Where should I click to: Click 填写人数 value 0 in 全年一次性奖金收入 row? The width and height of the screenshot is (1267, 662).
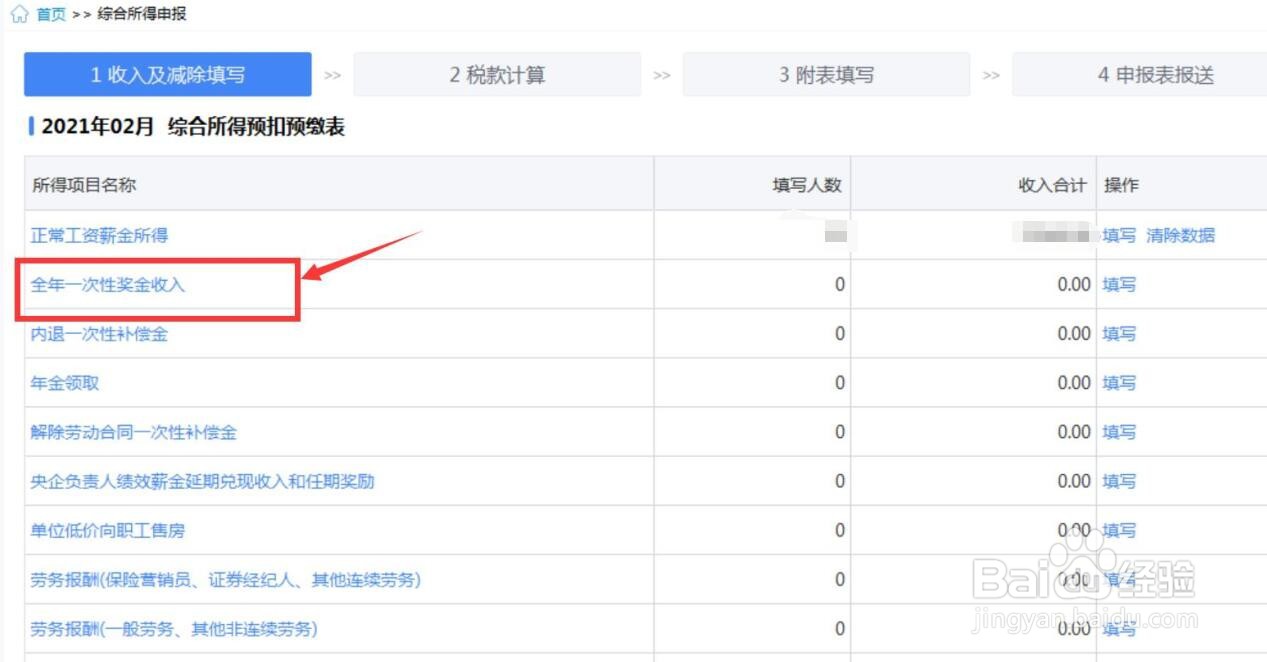click(840, 285)
